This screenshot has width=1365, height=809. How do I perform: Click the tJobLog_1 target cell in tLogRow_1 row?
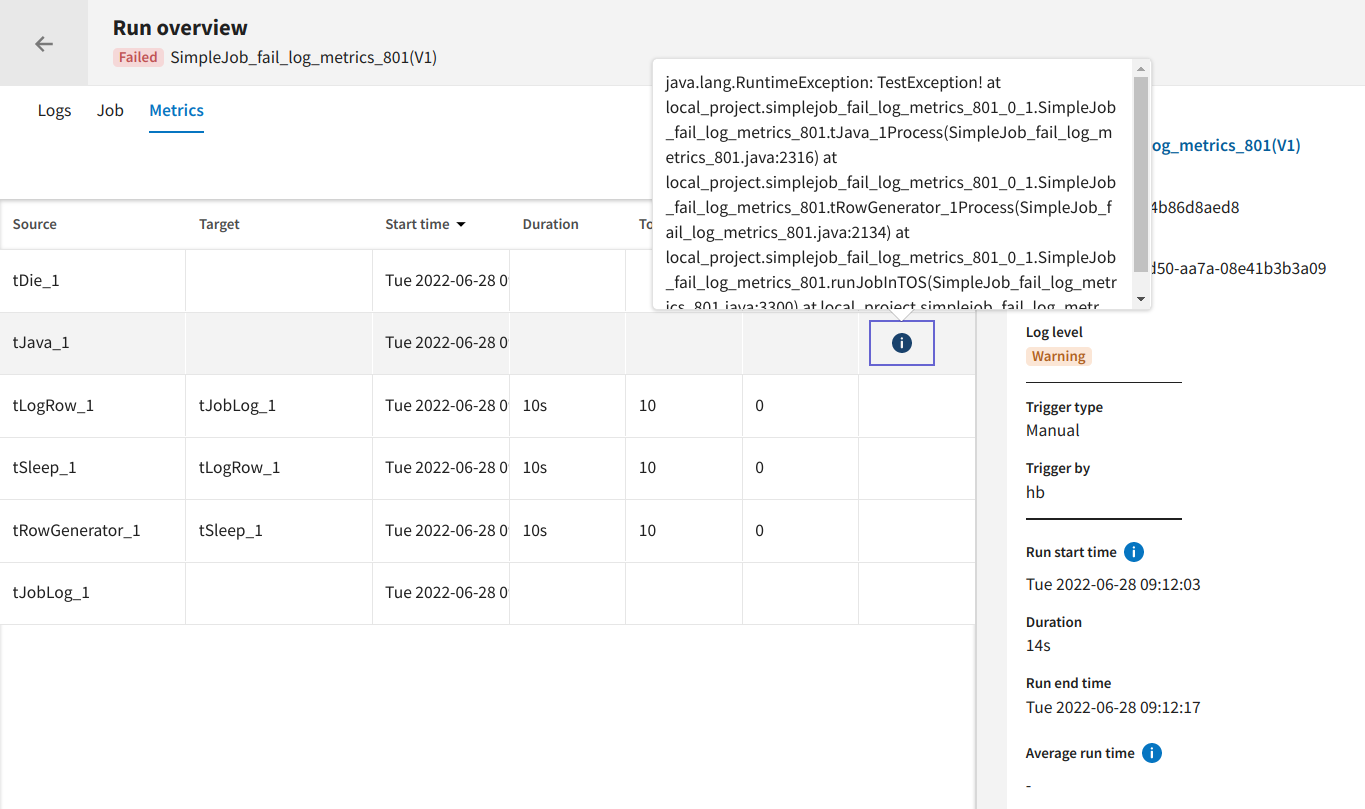click(237, 405)
